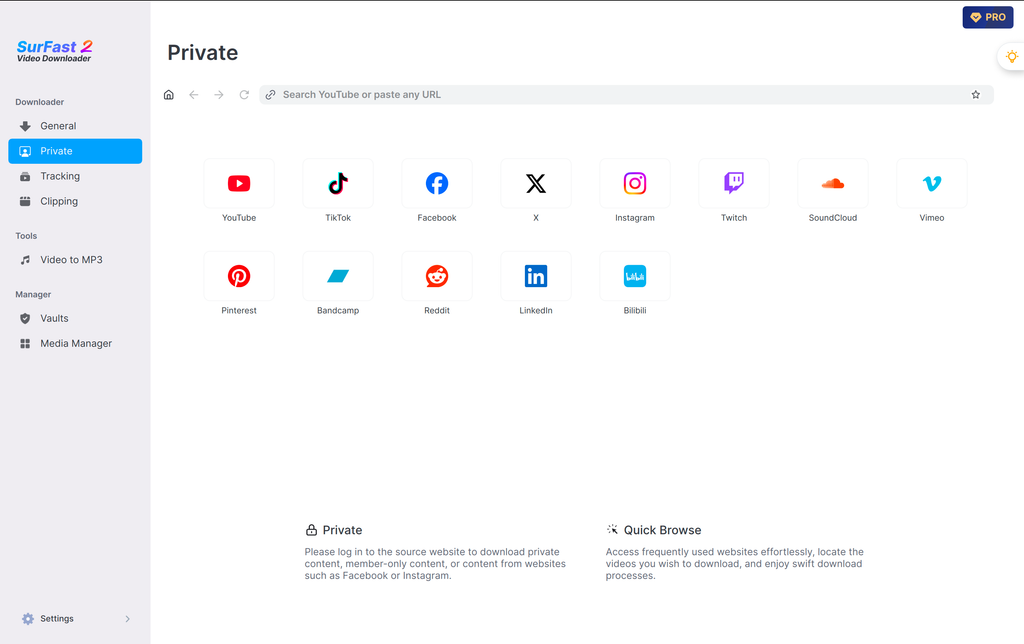
Task: Open the TikTok site tile
Action: click(x=338, y=184)
